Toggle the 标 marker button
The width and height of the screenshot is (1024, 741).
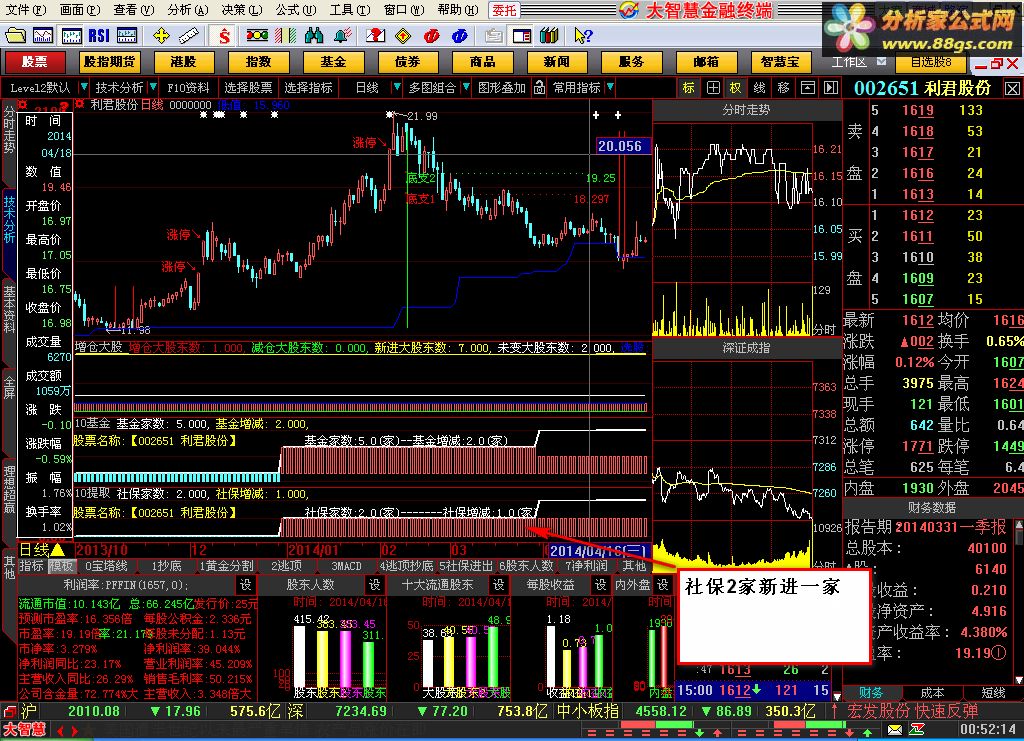tap(689, 87)
